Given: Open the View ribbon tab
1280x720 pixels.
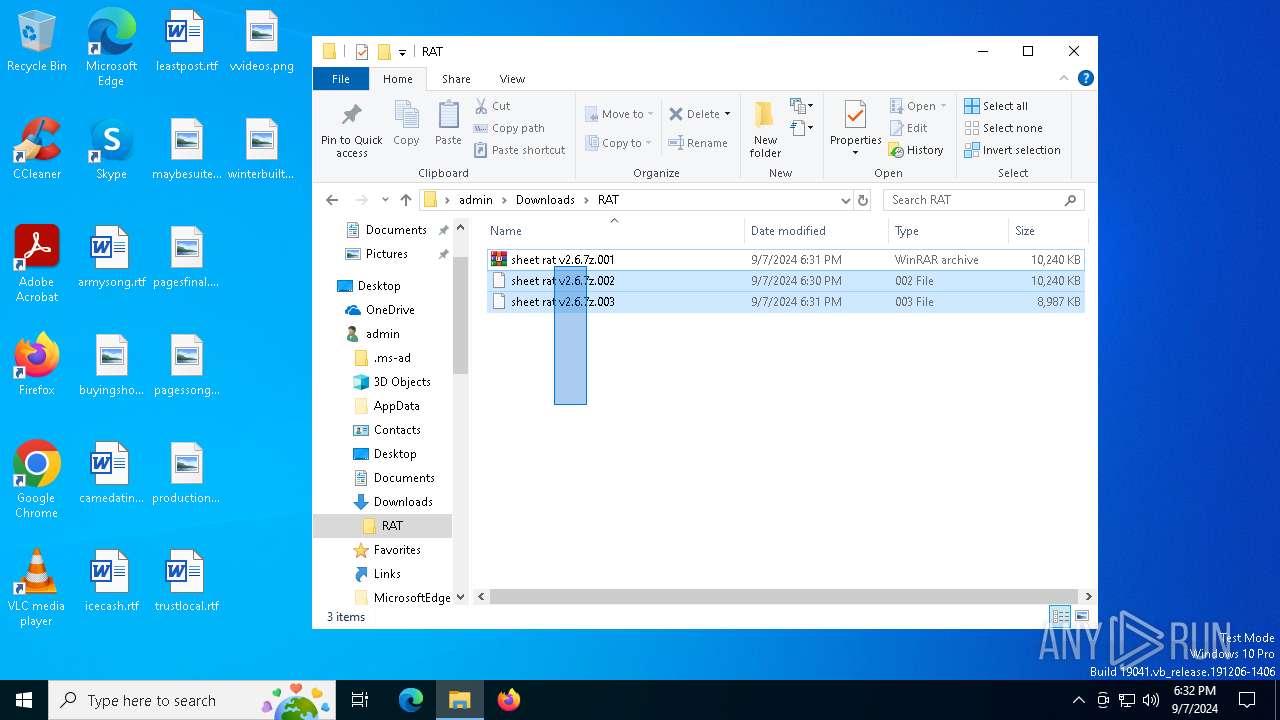Looking at the screenshot, I should click(x=512, y=79).
